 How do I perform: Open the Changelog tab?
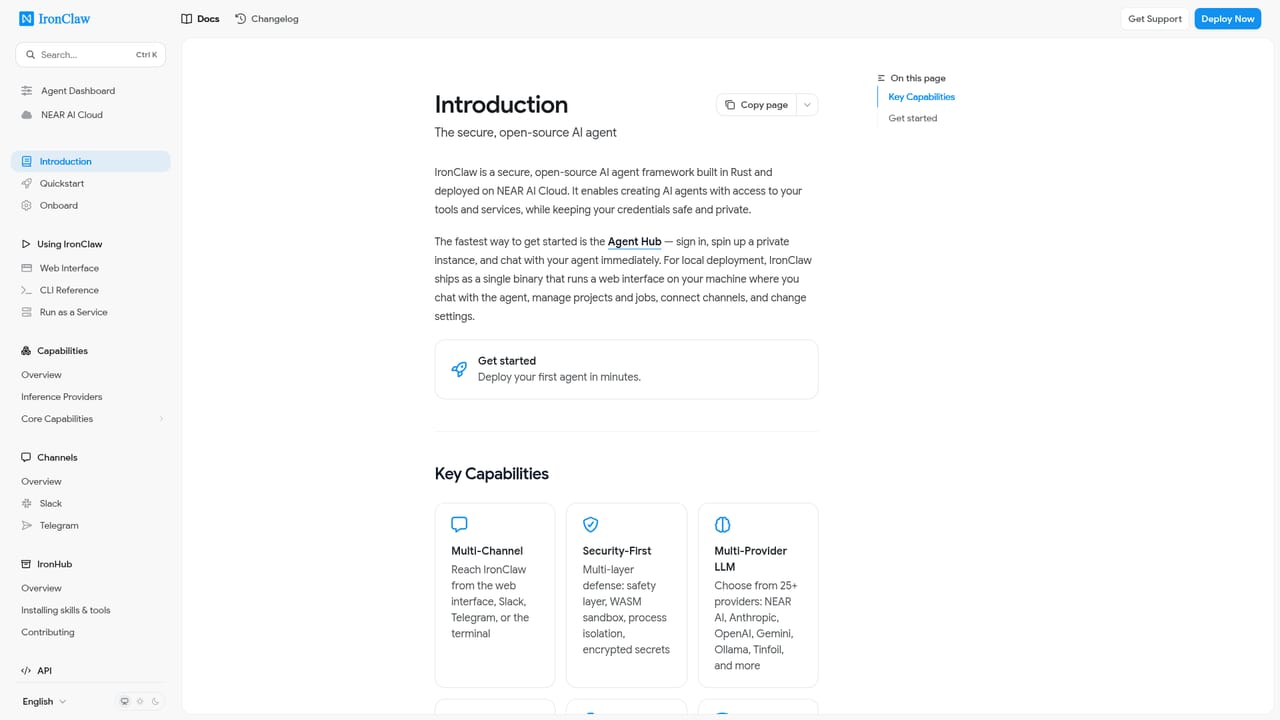(x=267, y=19)
